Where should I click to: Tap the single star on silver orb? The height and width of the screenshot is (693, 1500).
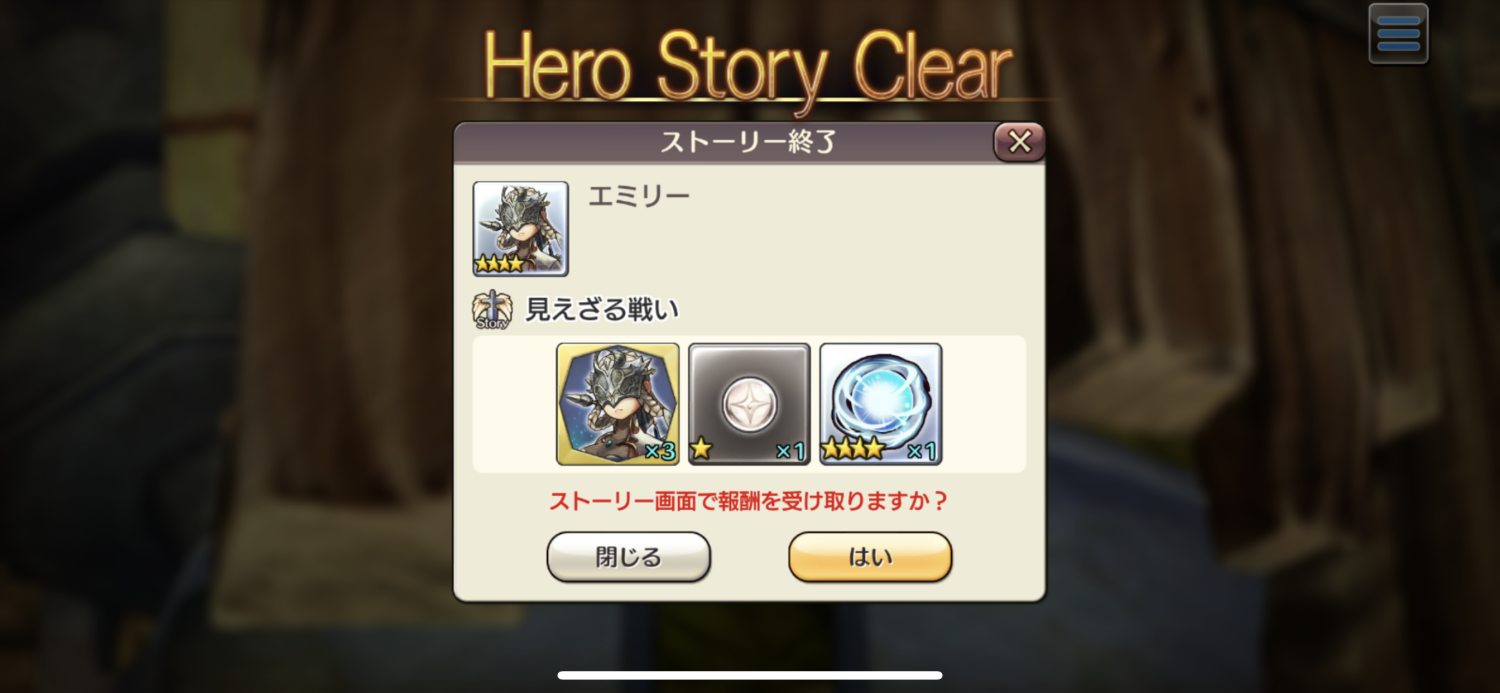tap(701, 450)
